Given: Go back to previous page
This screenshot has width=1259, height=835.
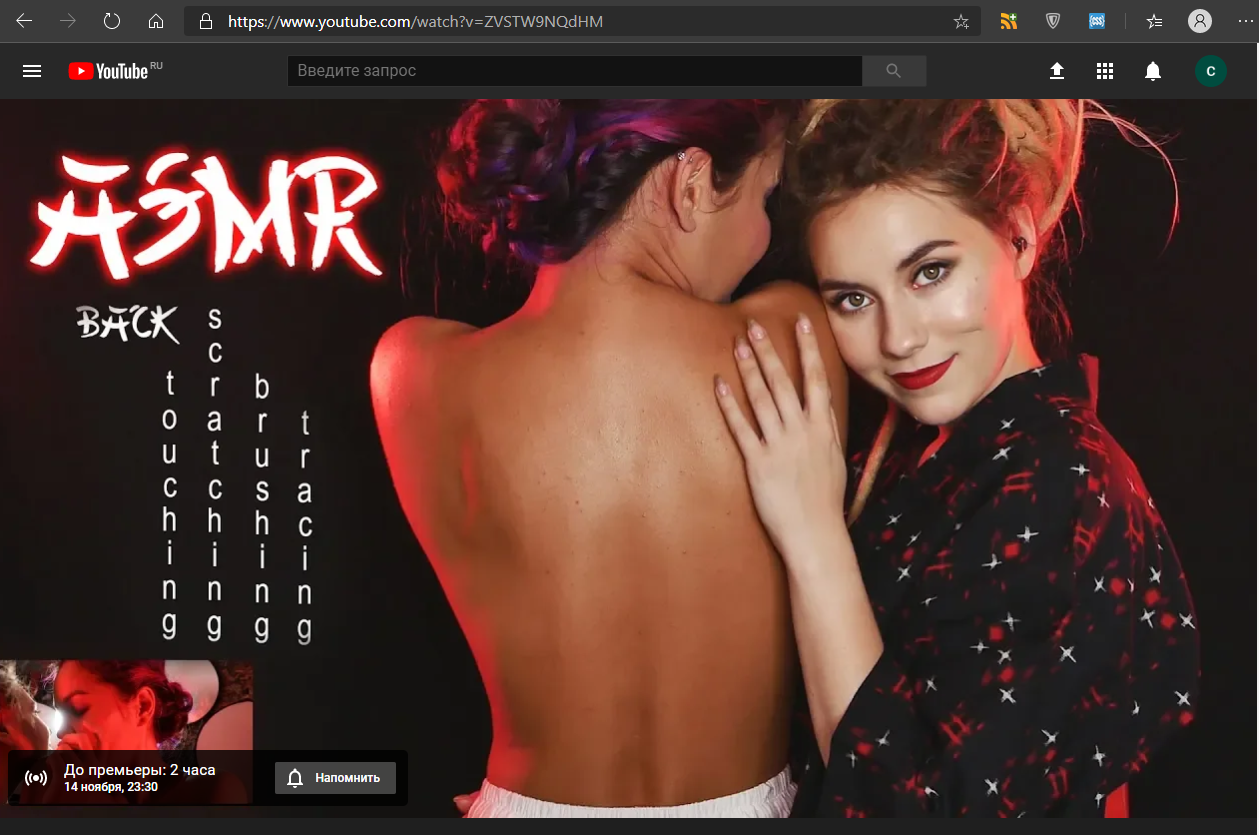Looking at the screenshot, I should pos(24,21).
